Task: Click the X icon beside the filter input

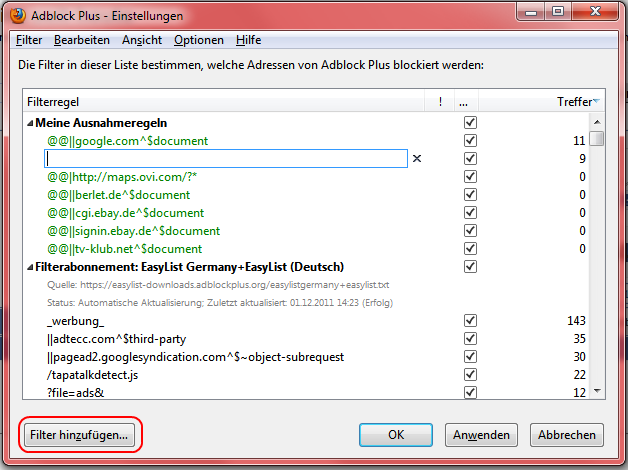Action: pyautogui.click(x=418, y=158)
